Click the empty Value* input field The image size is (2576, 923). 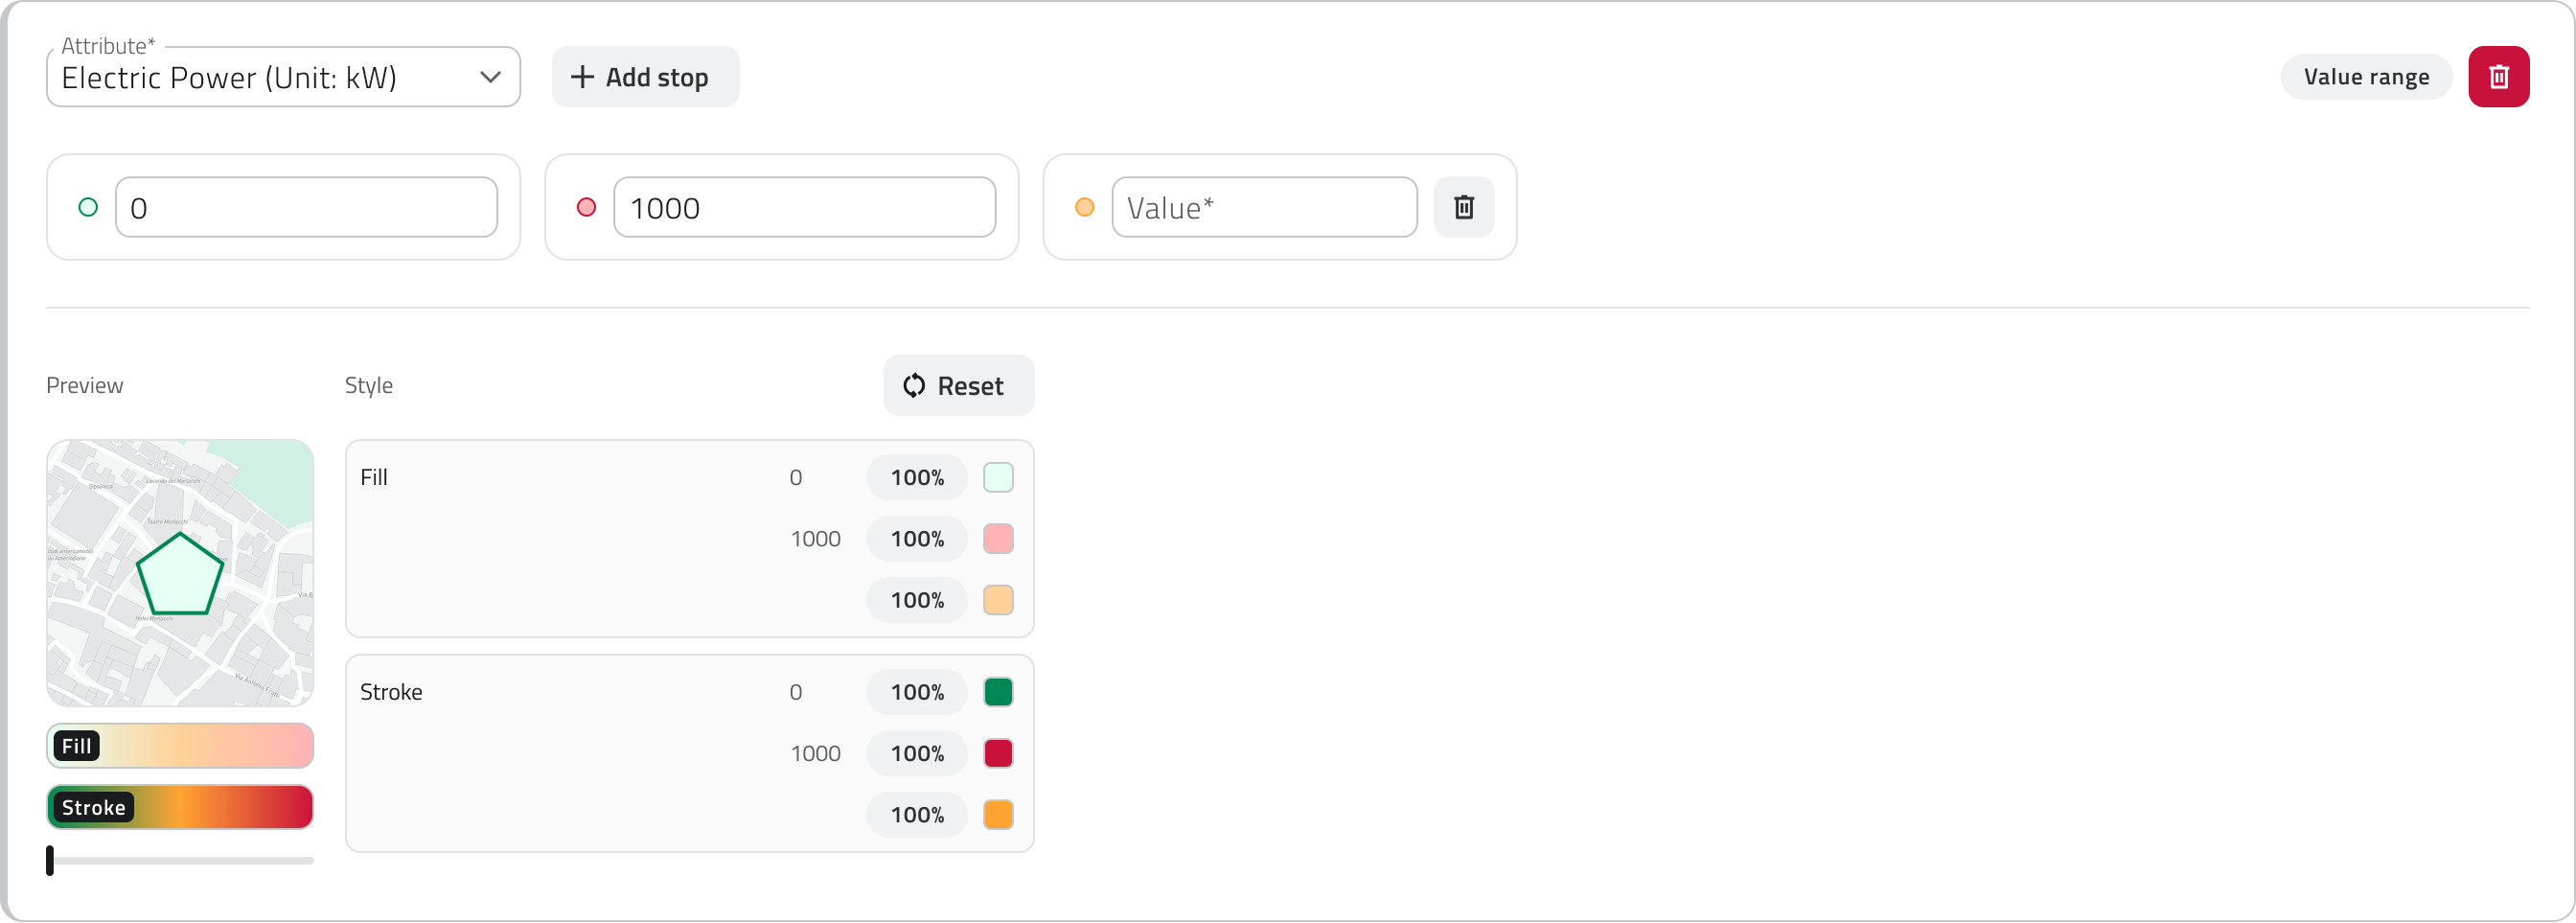[1264, 207]
